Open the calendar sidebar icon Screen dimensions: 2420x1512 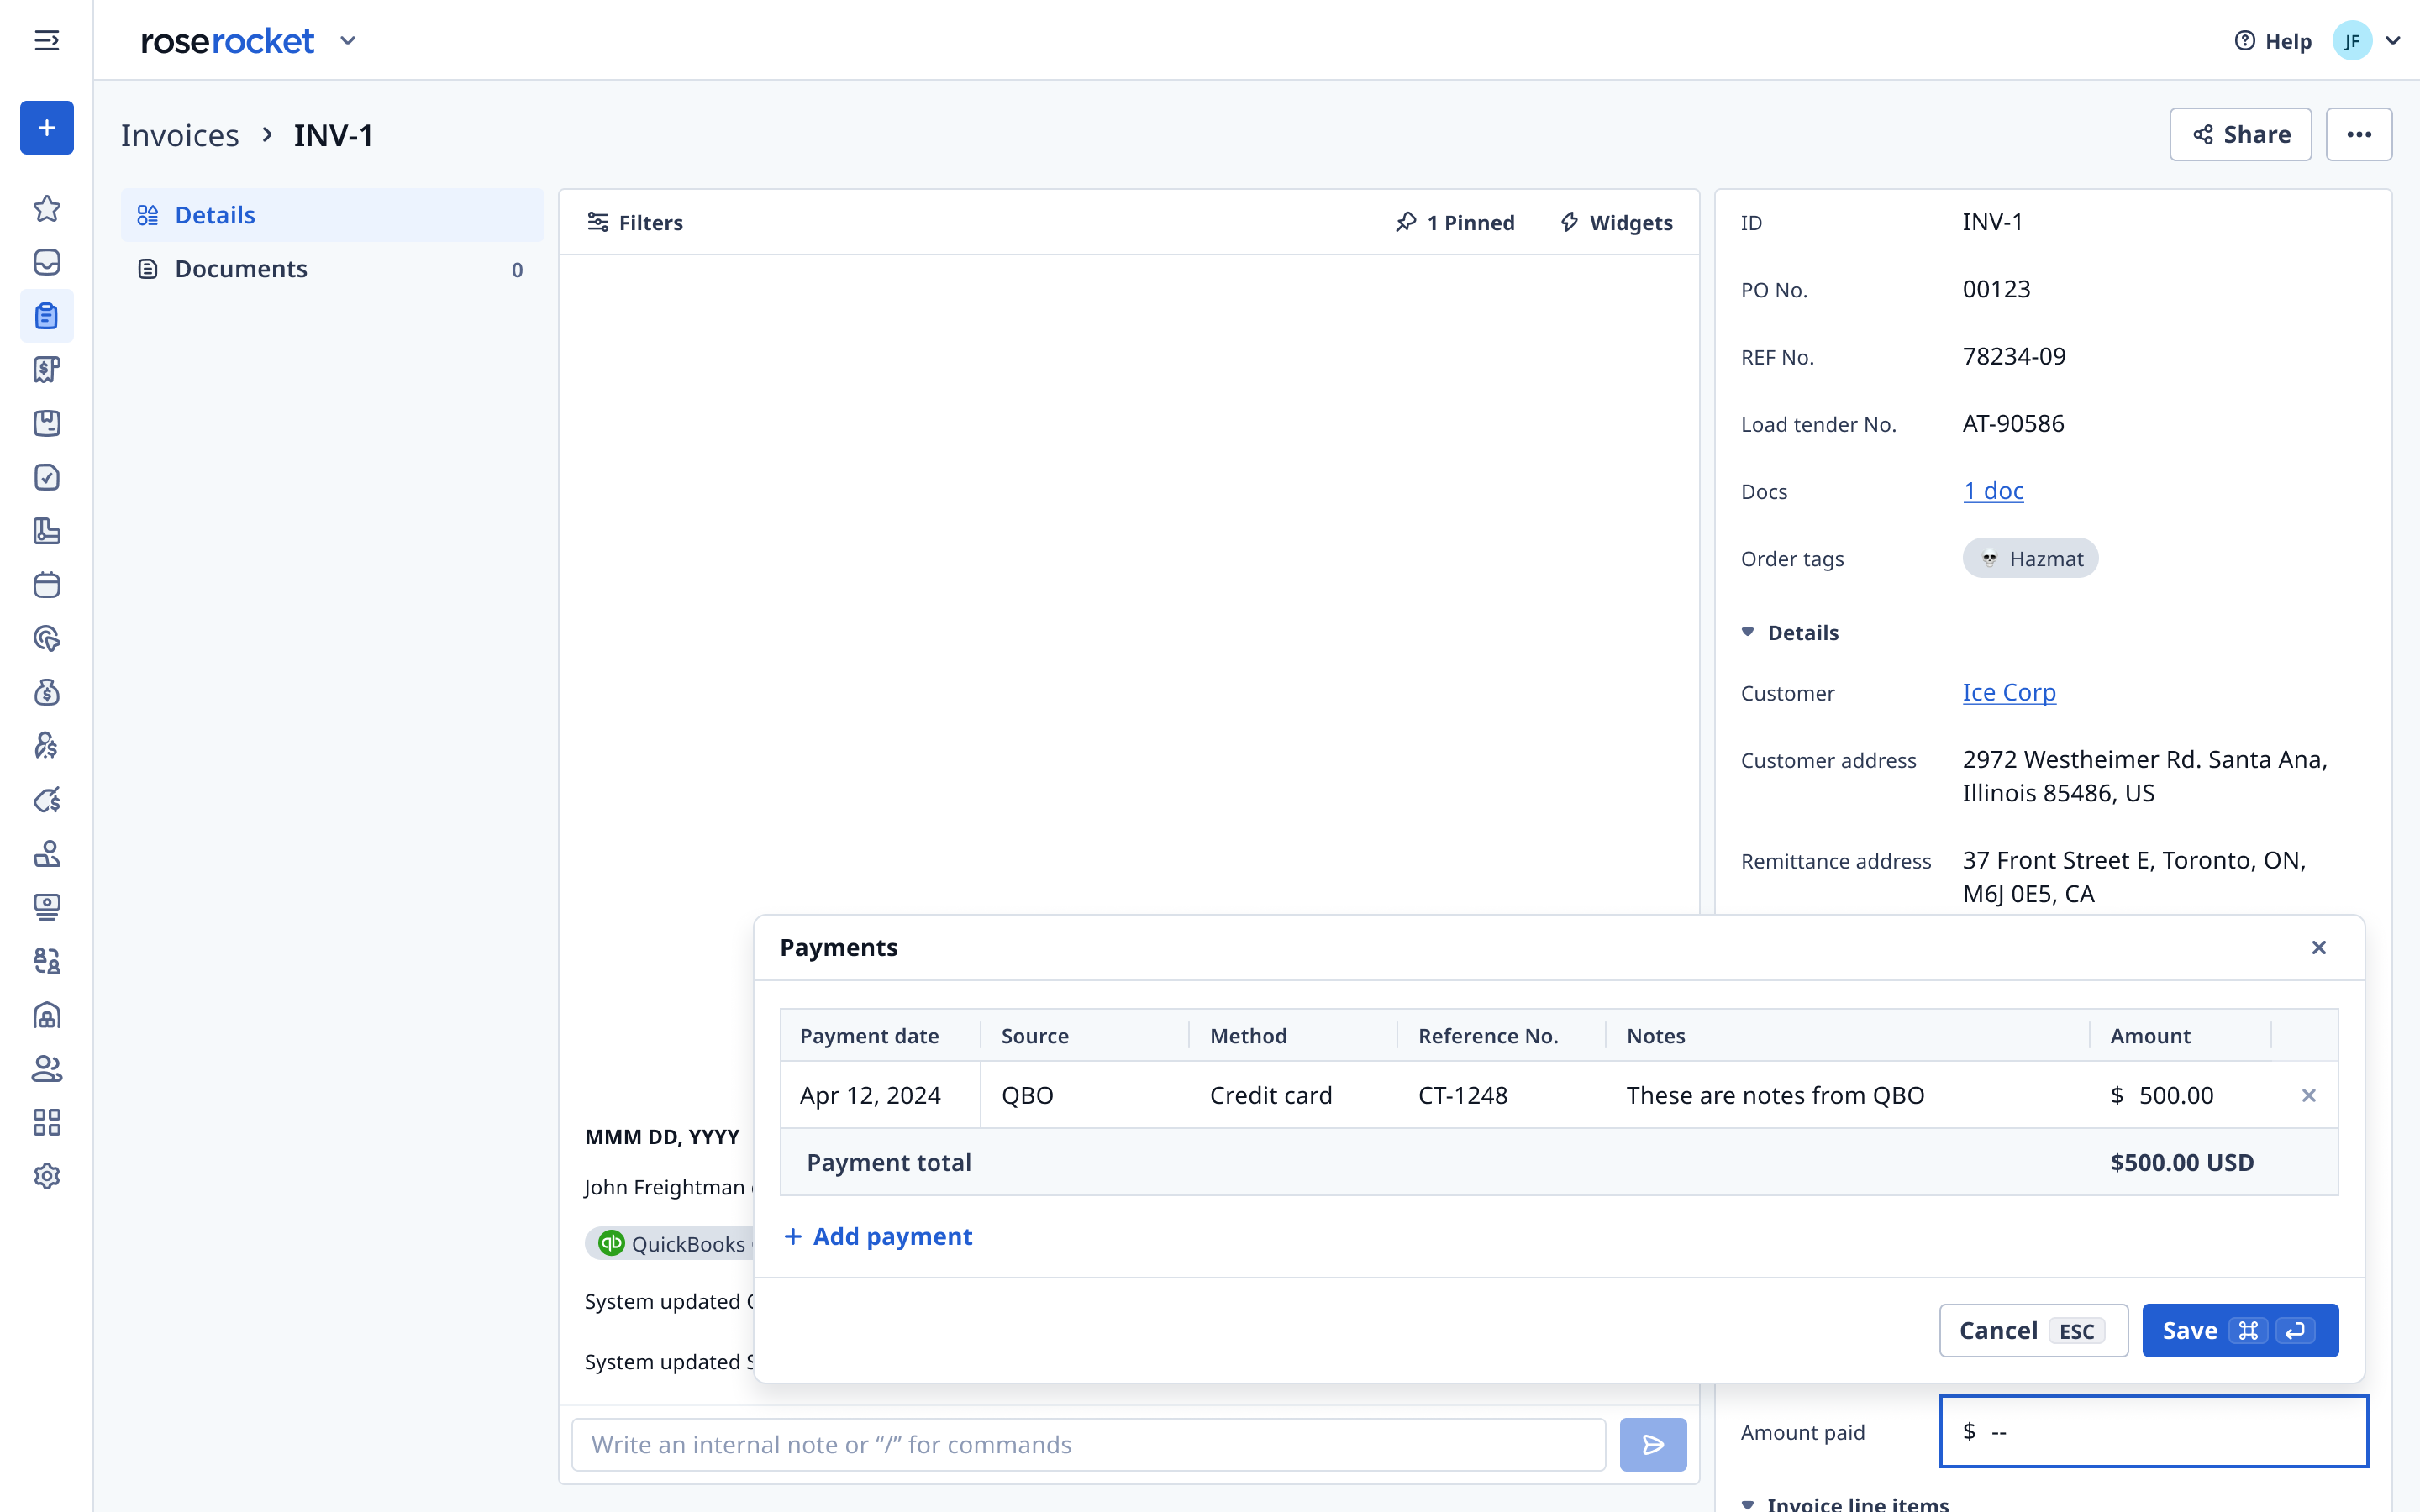tap(47, 585)
